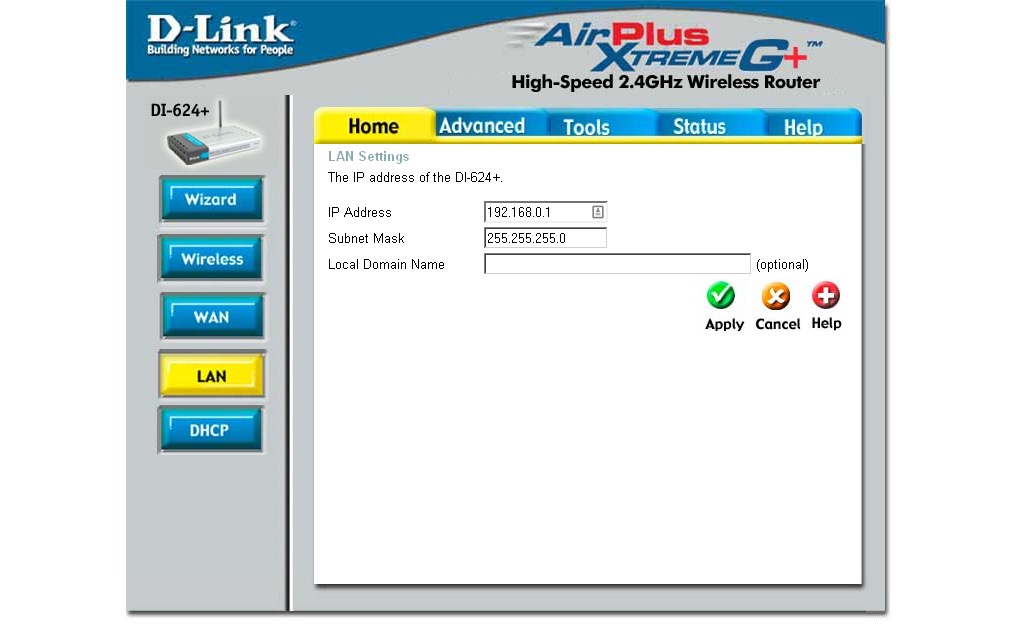
Task: Click the DI-624+ model label
Action: point(180,110)
